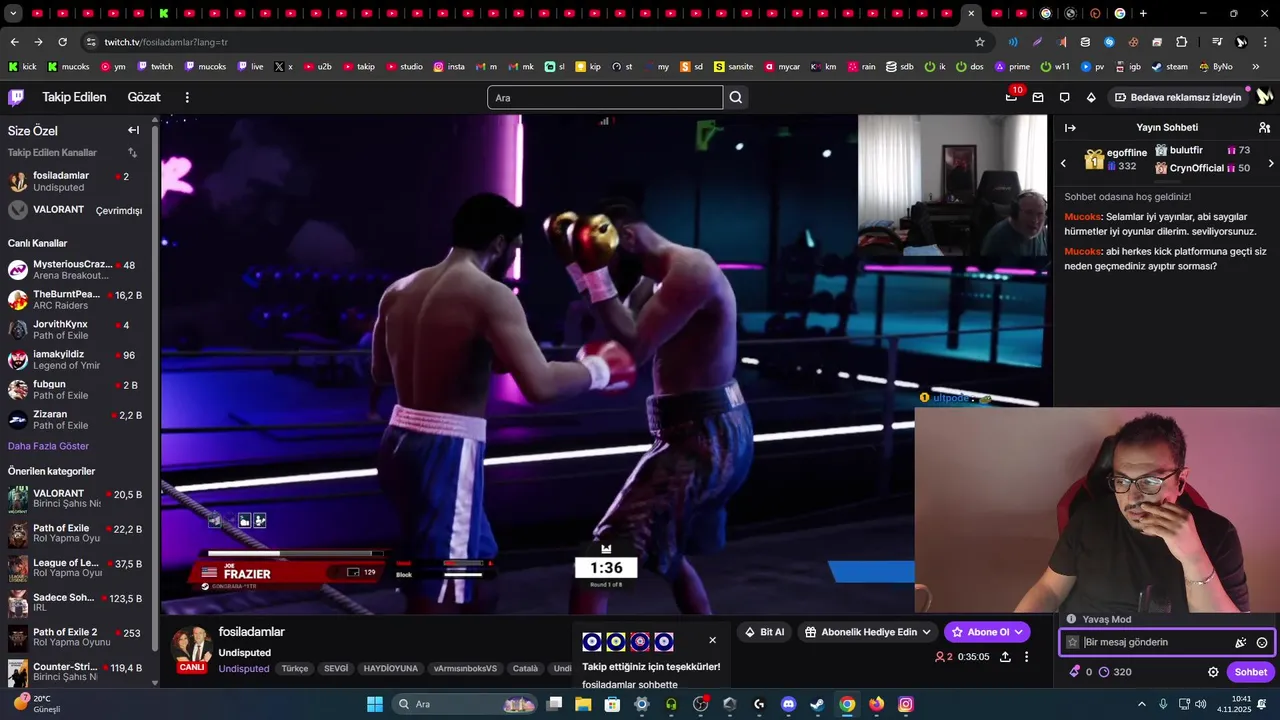Image resolution: width=1280 pixels, height=720 pixels.
Task: Open iamakyildiz live channel
Action: pos(78,360)
